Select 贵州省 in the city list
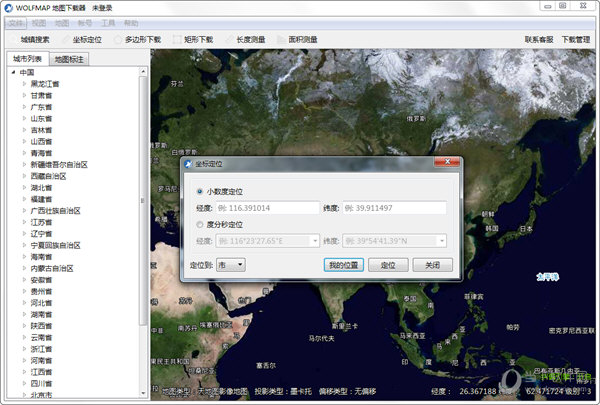This screenshot has width=600, height=405. tap(41, 291)
